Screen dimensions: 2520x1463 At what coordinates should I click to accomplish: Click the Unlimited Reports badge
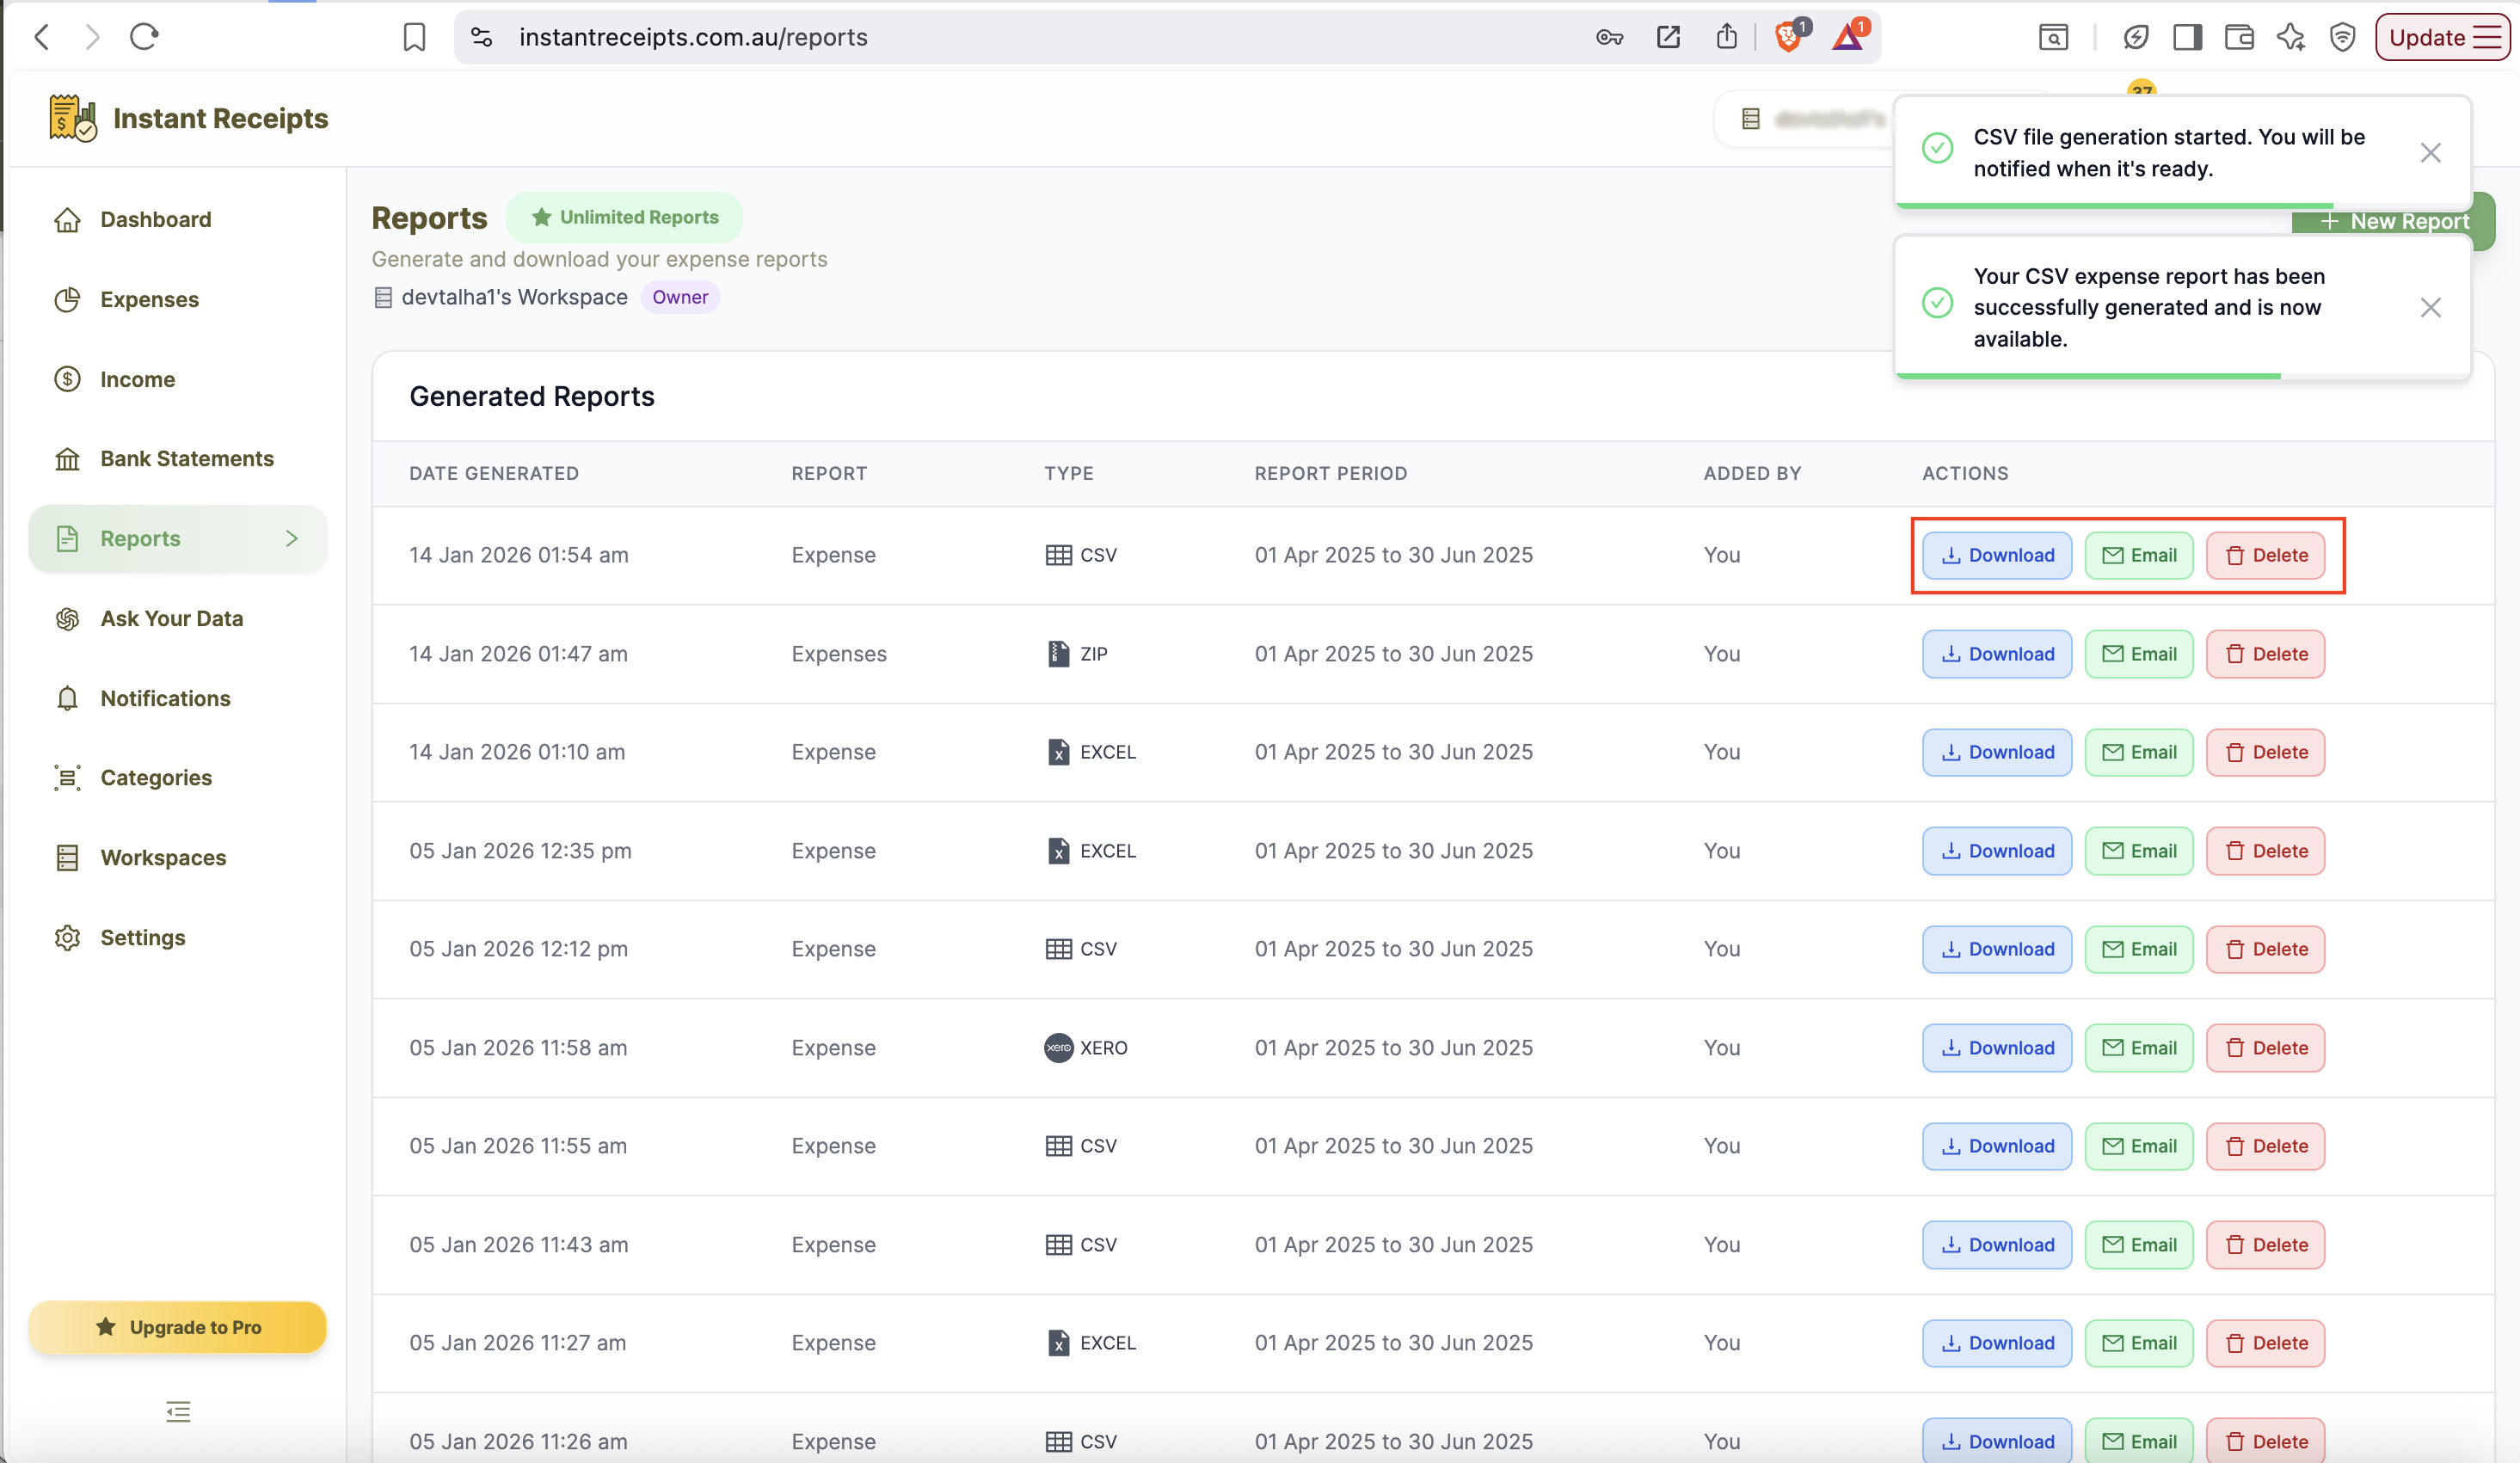(x=624, y=217)
